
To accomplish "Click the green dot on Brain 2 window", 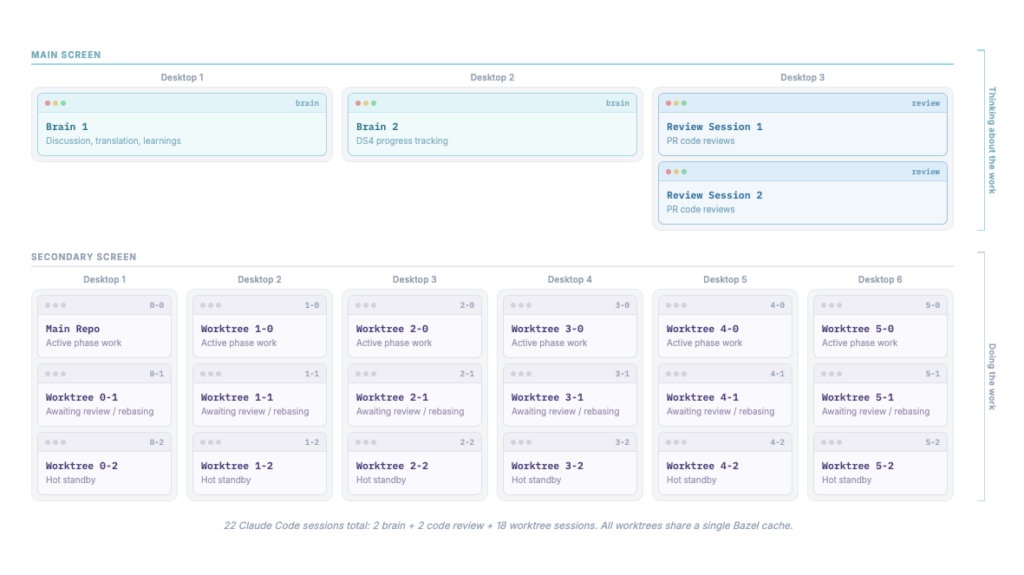I will 374,103.
